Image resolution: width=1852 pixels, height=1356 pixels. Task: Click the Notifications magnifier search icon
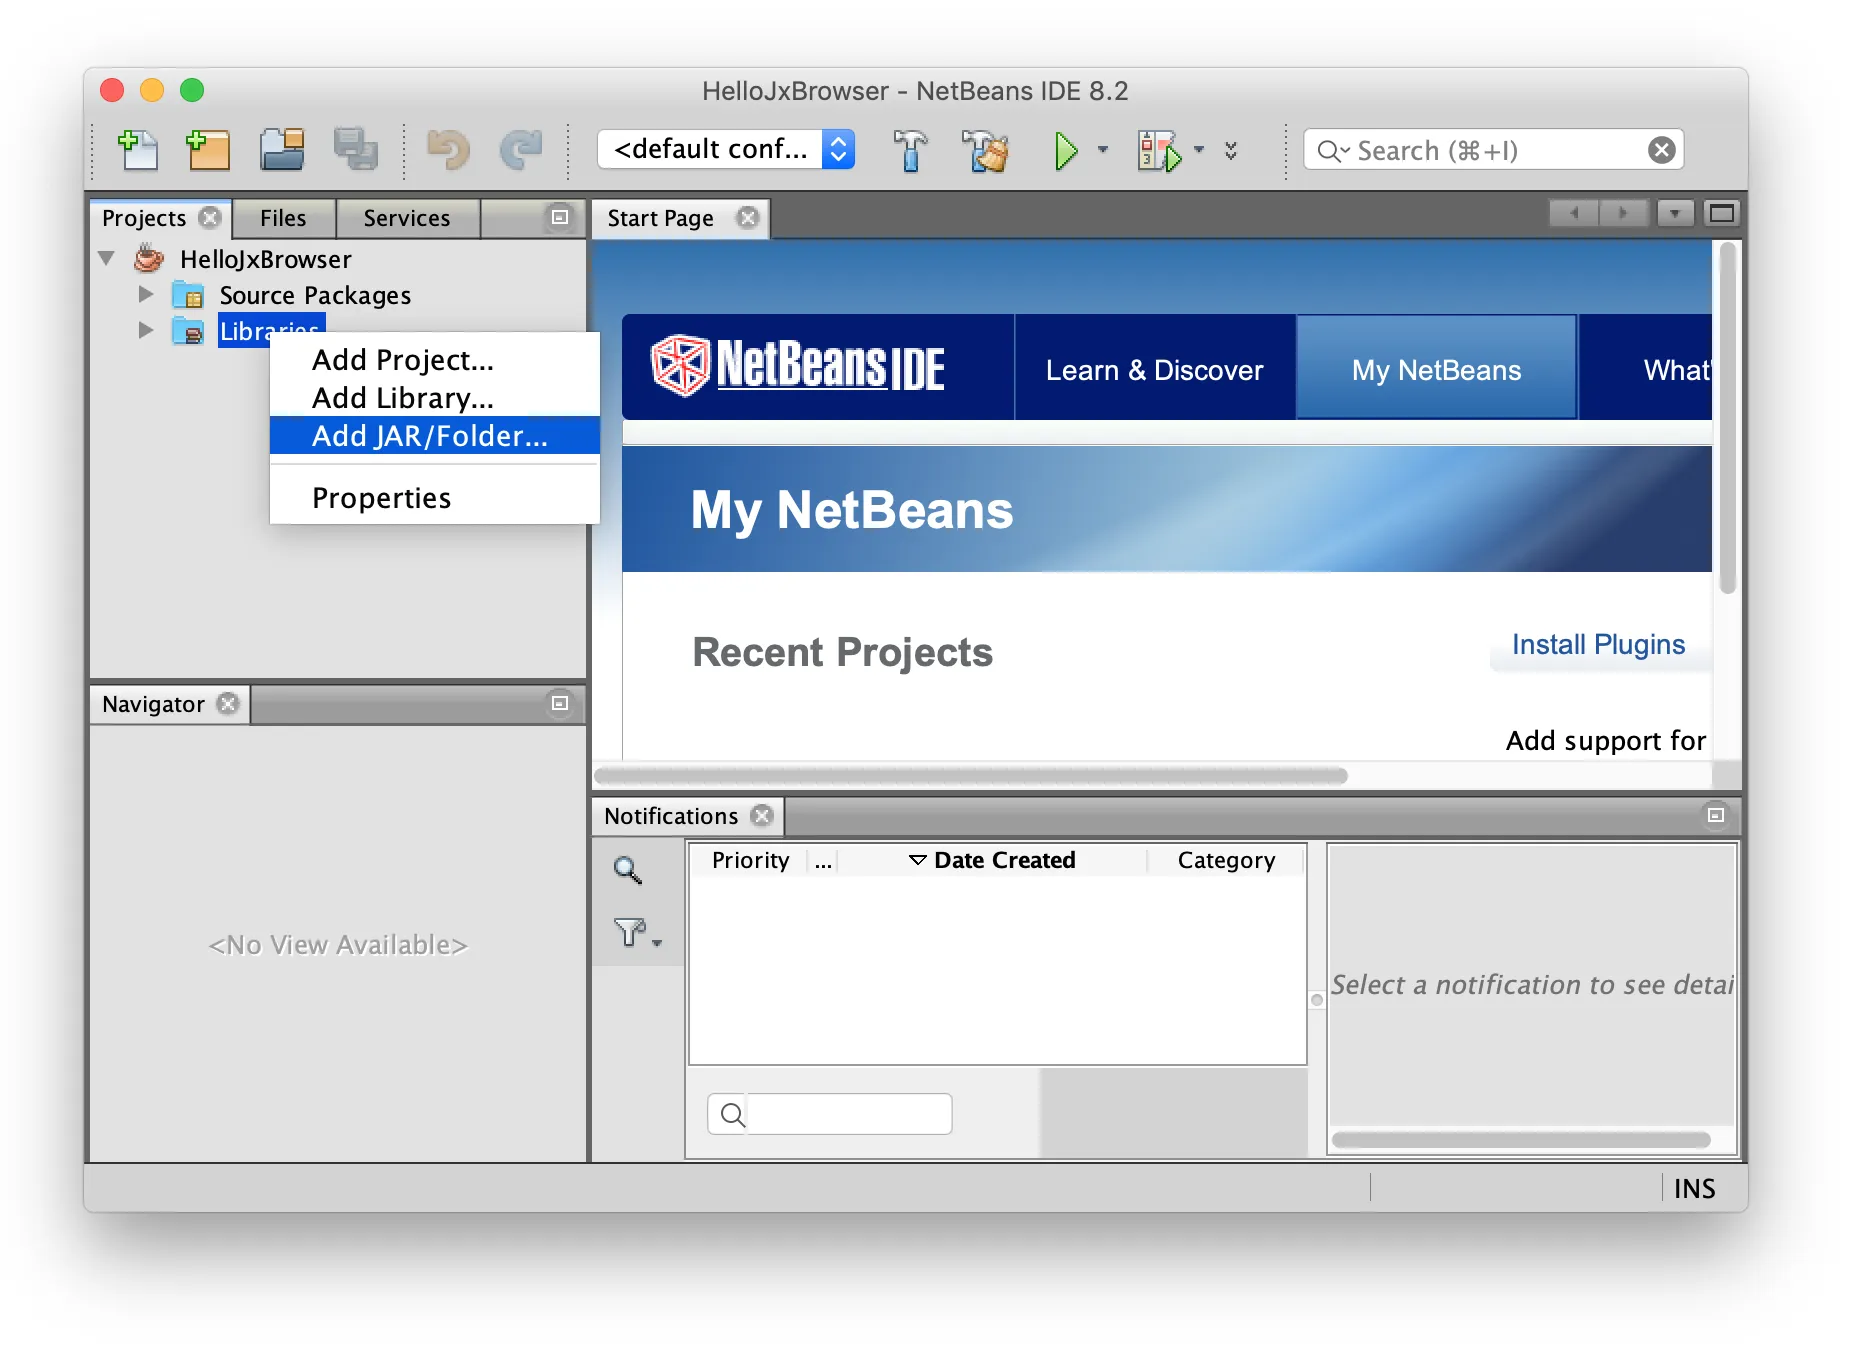click(628, 870)
